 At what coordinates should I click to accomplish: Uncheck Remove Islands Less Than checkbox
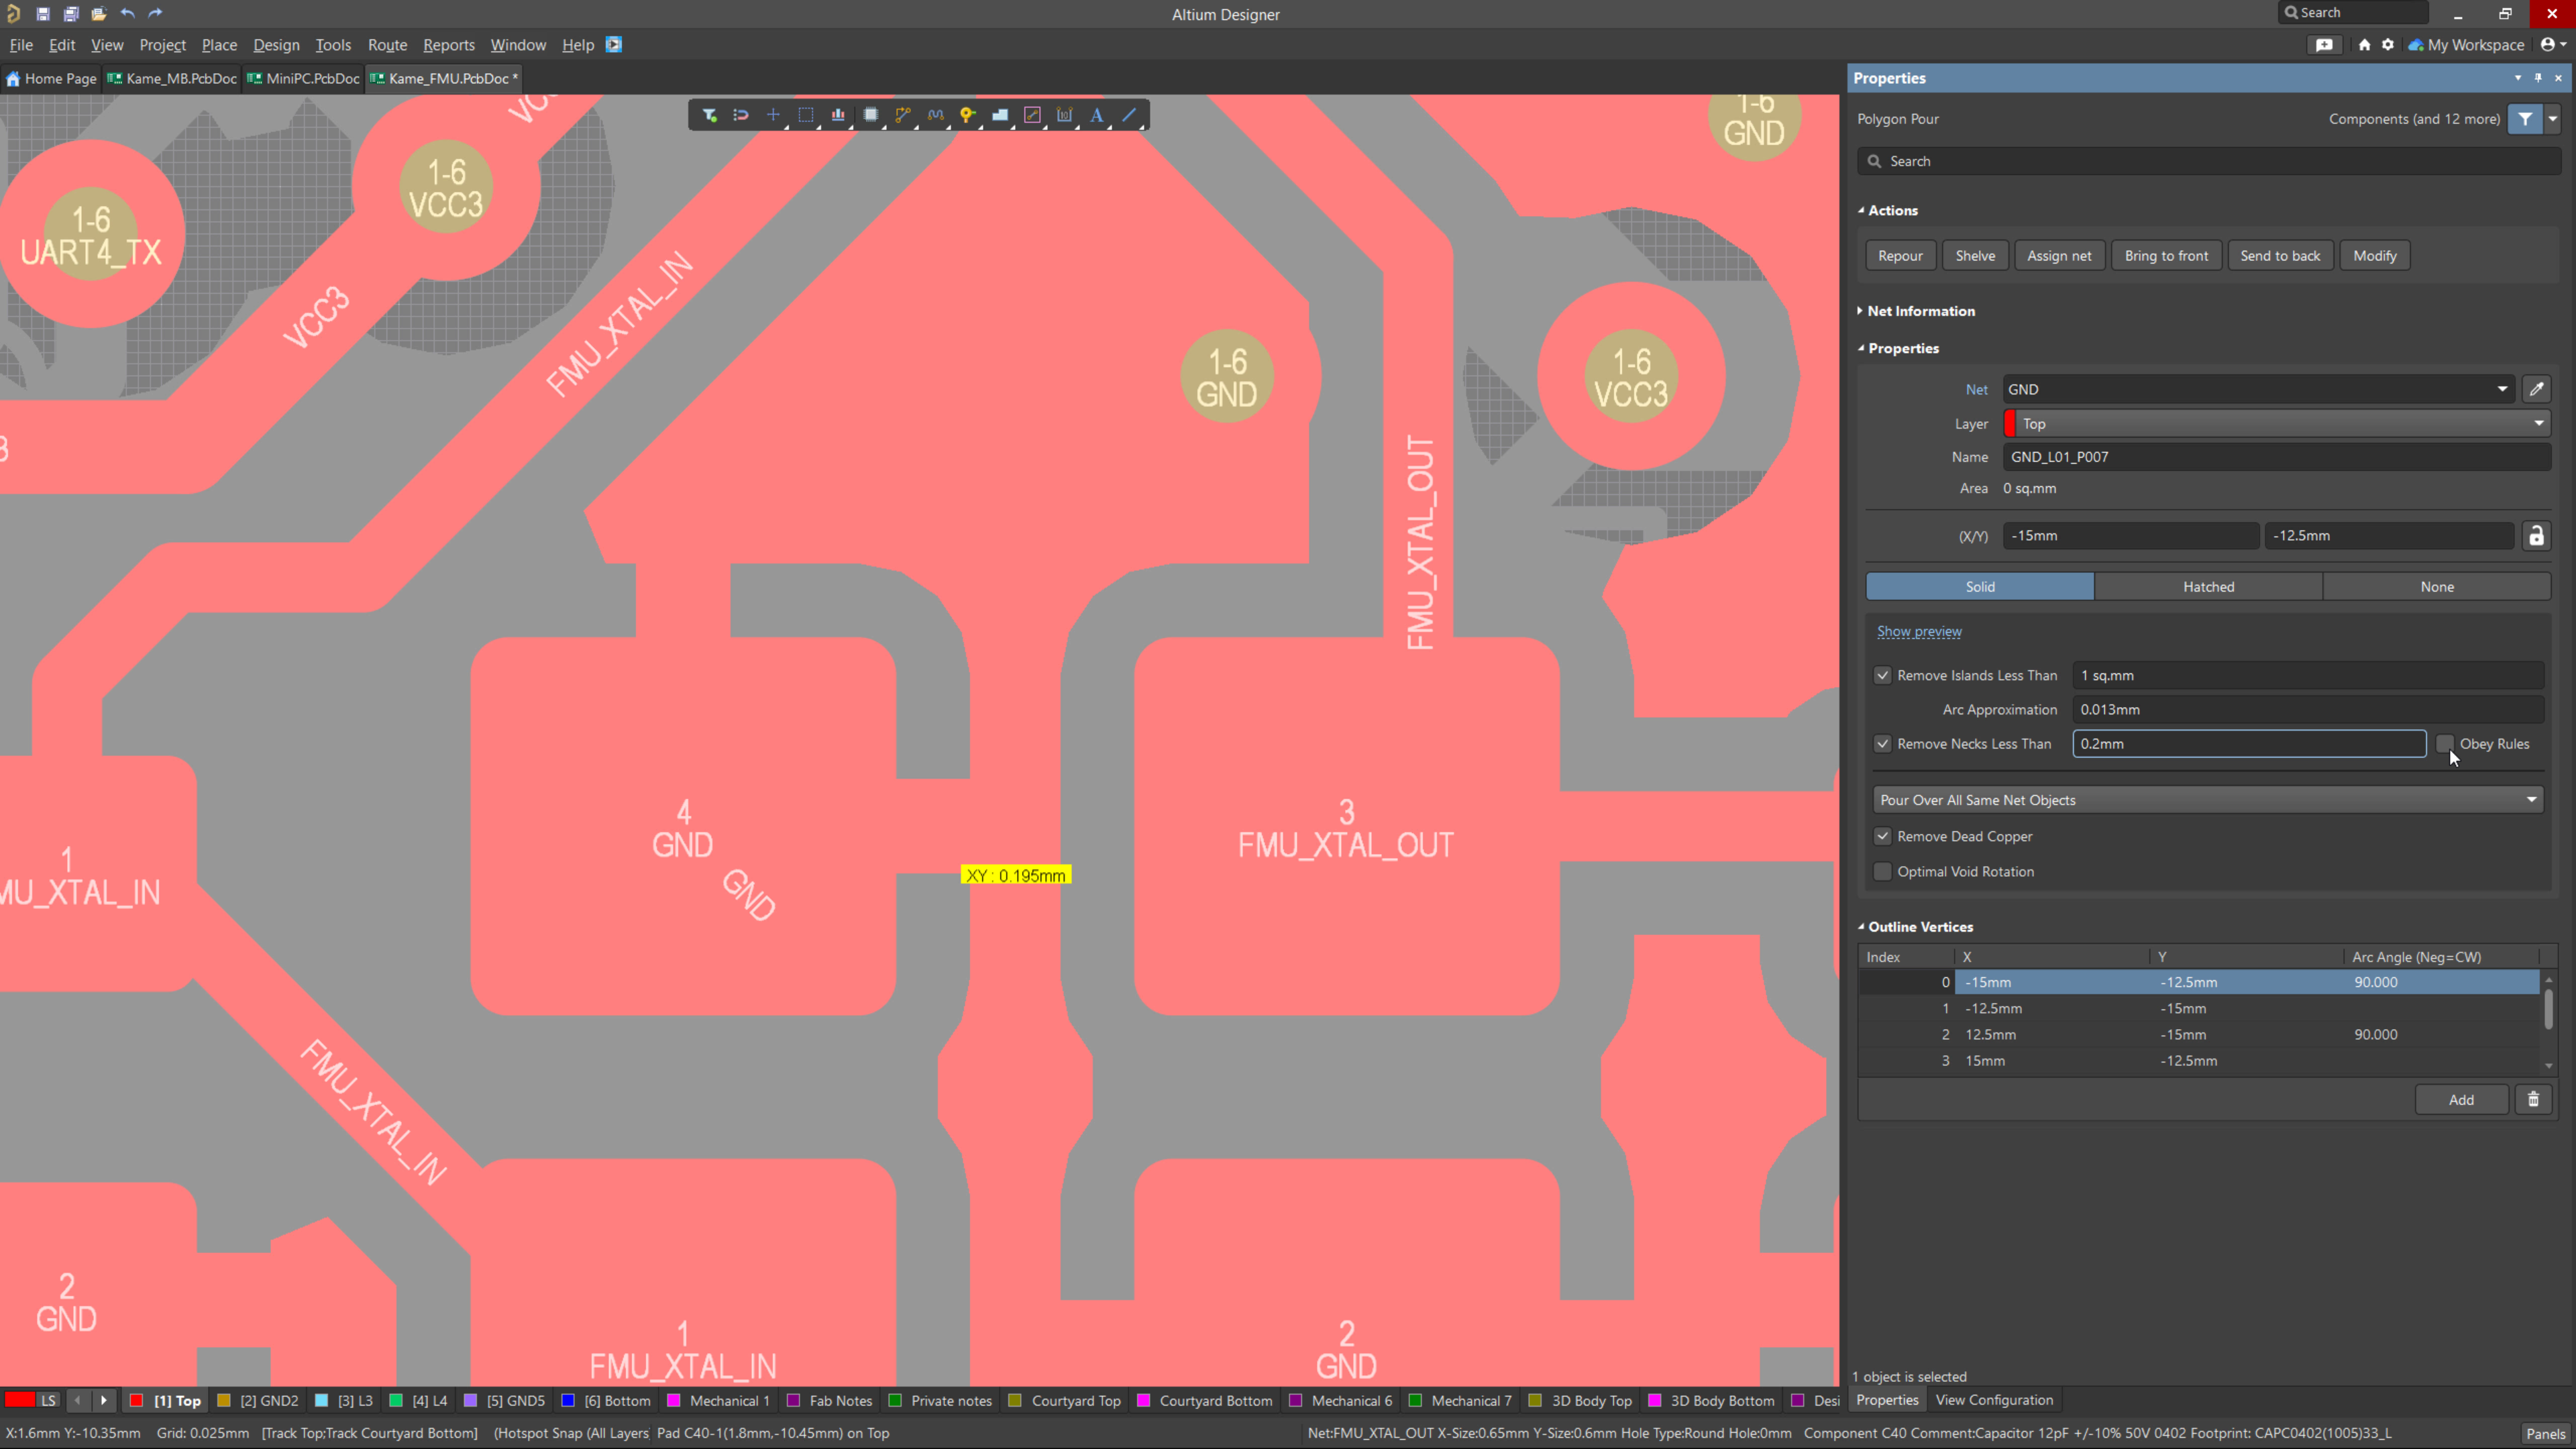(x=1882, y=676)
